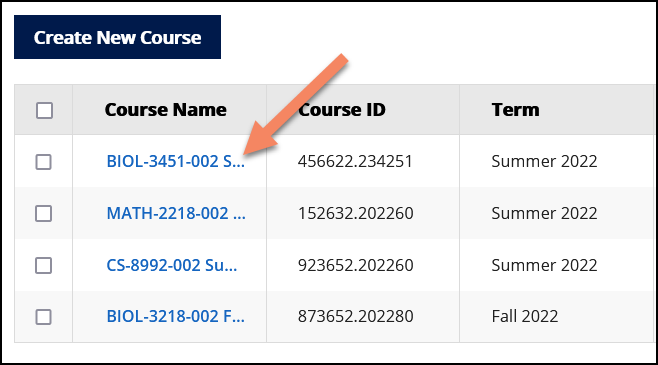Select course ID 152632.202260 cell
This screenshot has height=365, width=658.
[356, 214]
